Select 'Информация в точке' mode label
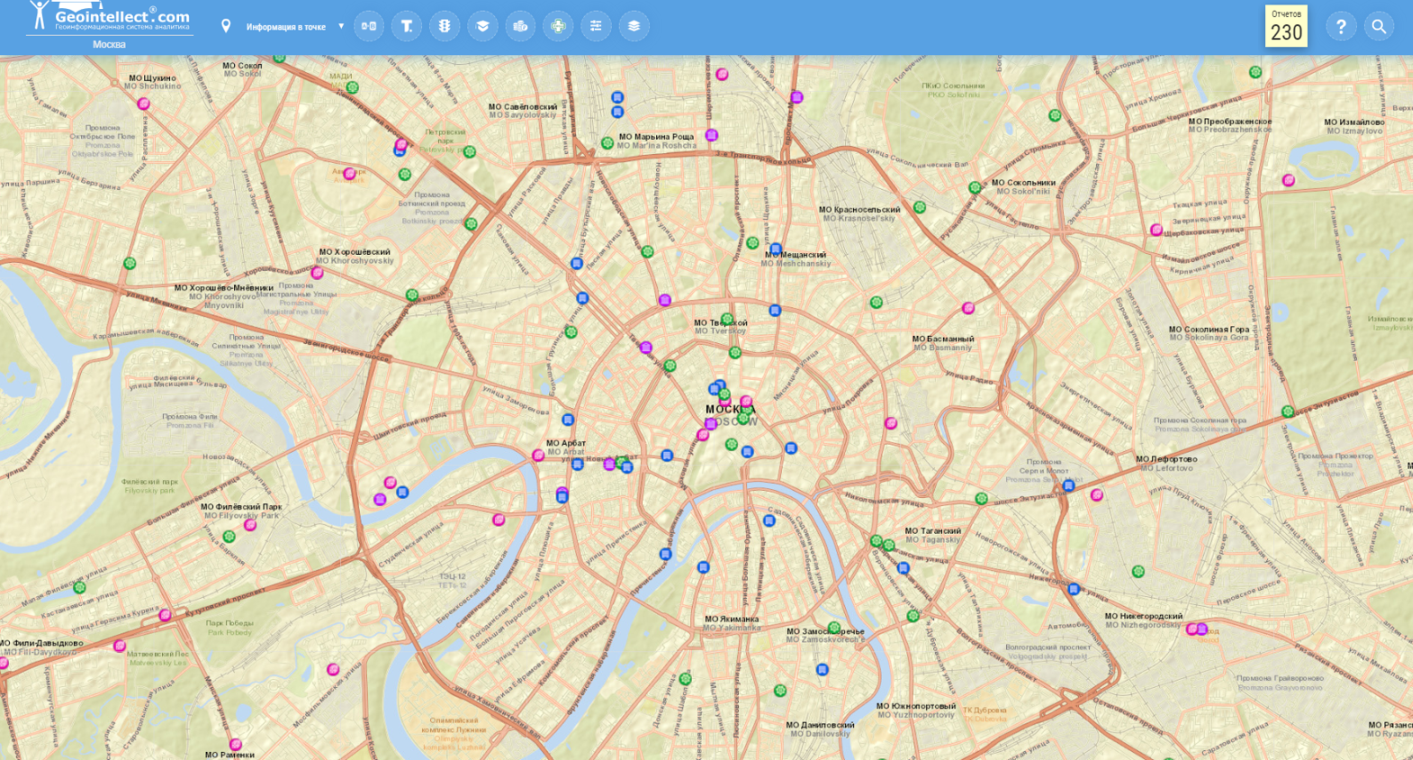 (286, 27)
